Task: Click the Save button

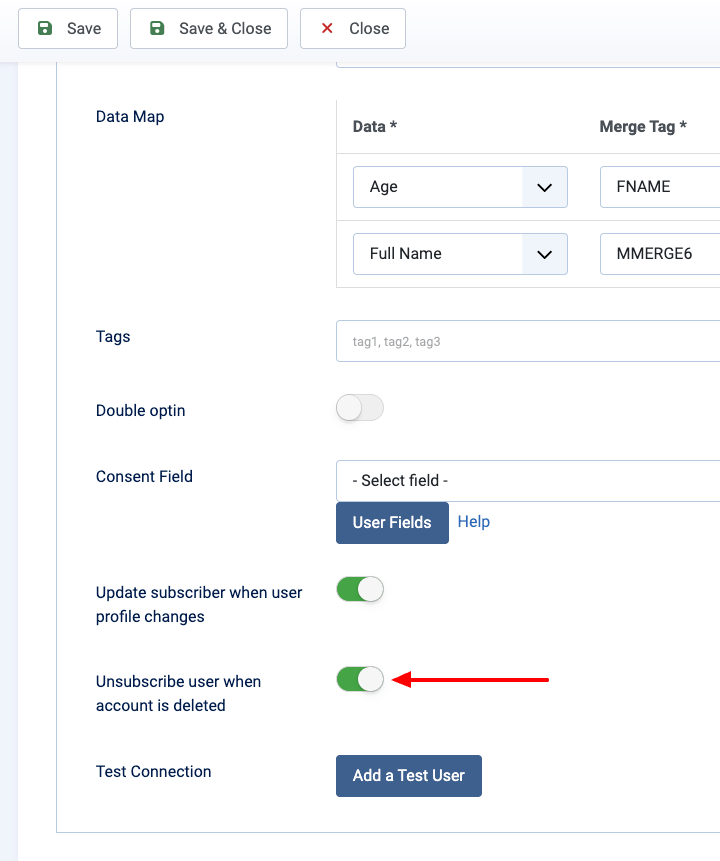Action: pos(68,29)
